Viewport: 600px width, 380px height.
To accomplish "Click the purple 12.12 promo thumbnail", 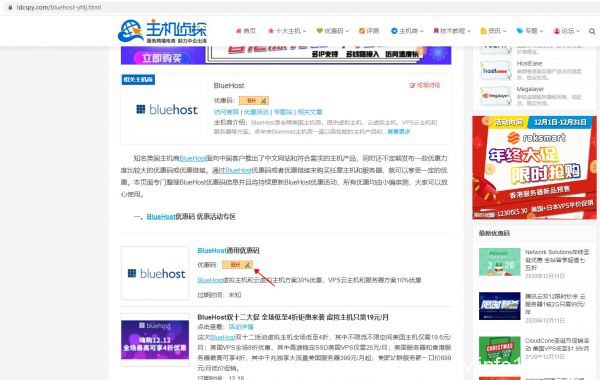I will point(155,340).
